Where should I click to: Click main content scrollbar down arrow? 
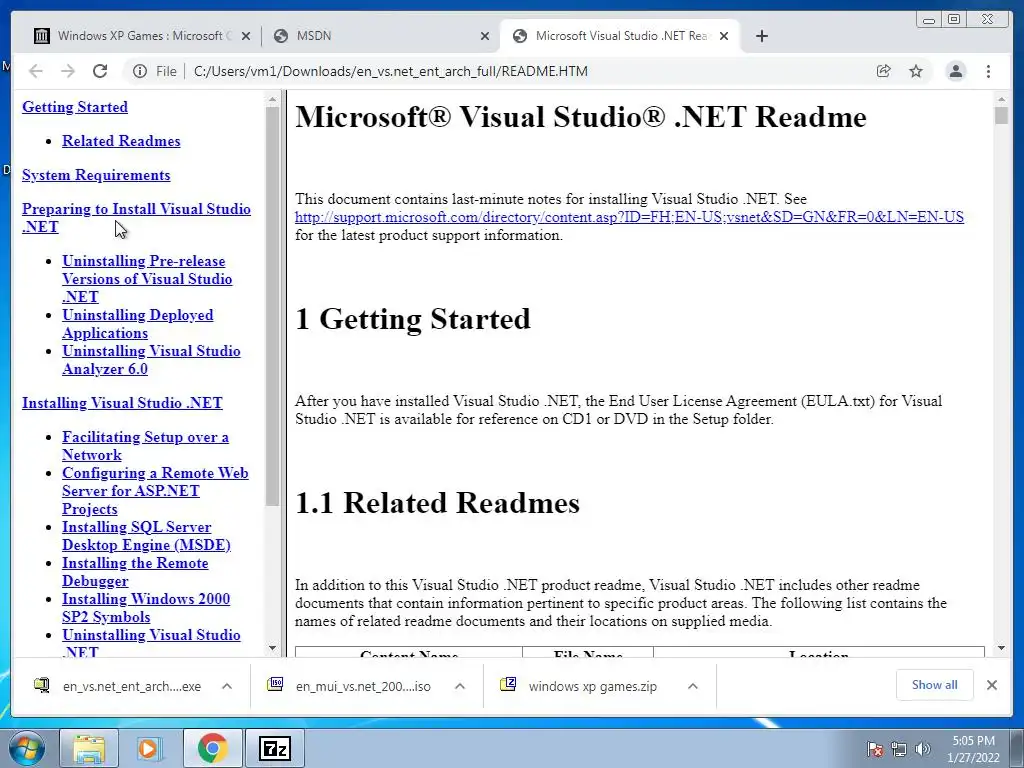1001,648
